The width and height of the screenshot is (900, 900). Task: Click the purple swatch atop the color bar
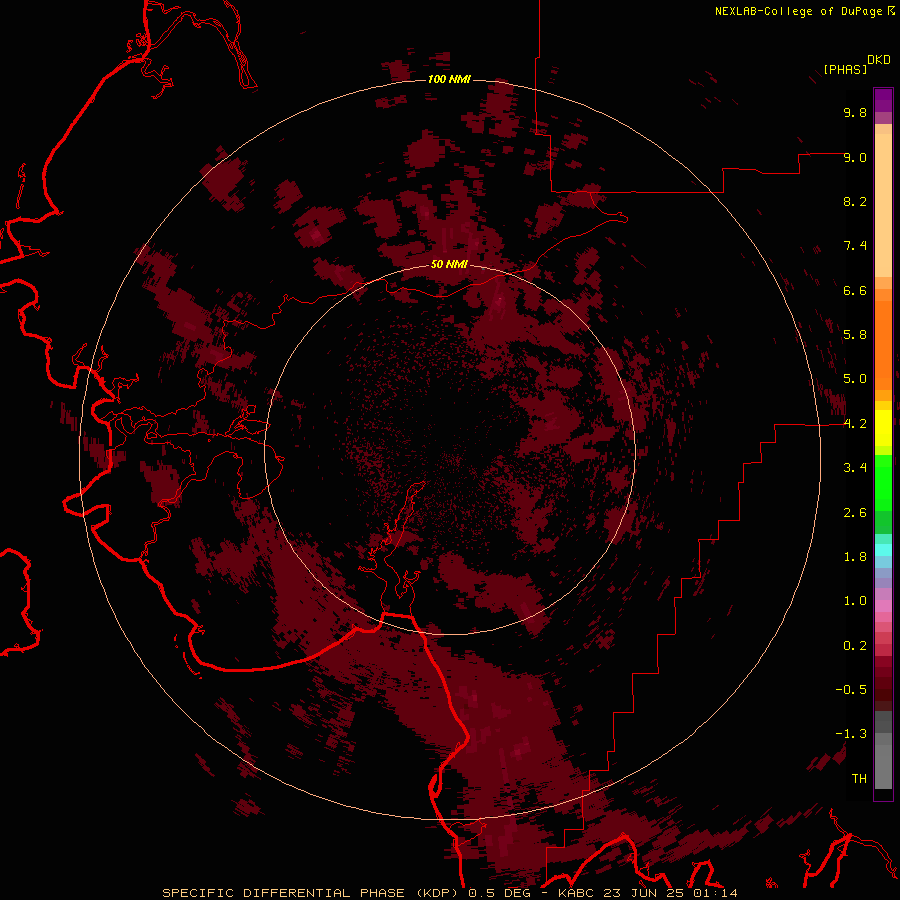tap(883, 100)
